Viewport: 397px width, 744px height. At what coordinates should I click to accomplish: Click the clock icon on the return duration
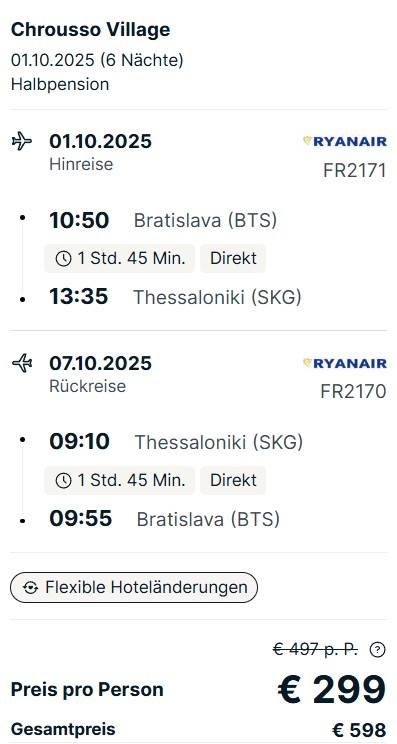click(64, 481)
